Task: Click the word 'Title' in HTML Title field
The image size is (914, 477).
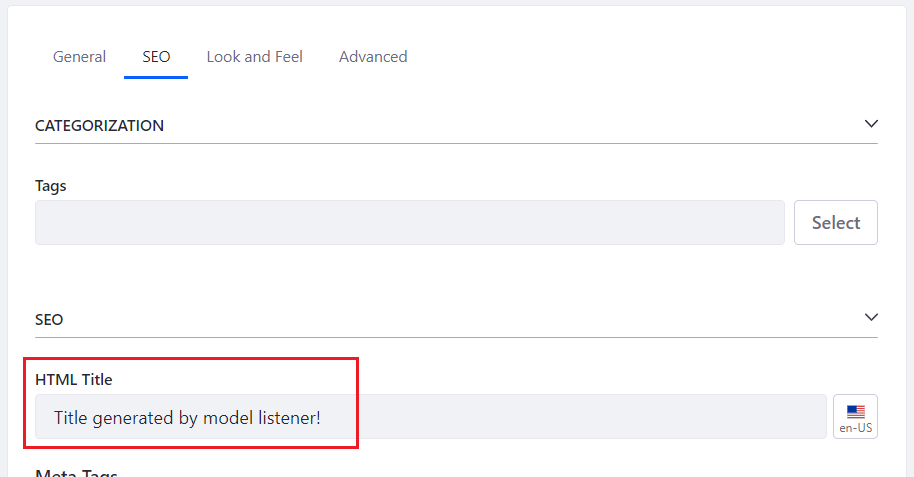Action: click(71, 418)
